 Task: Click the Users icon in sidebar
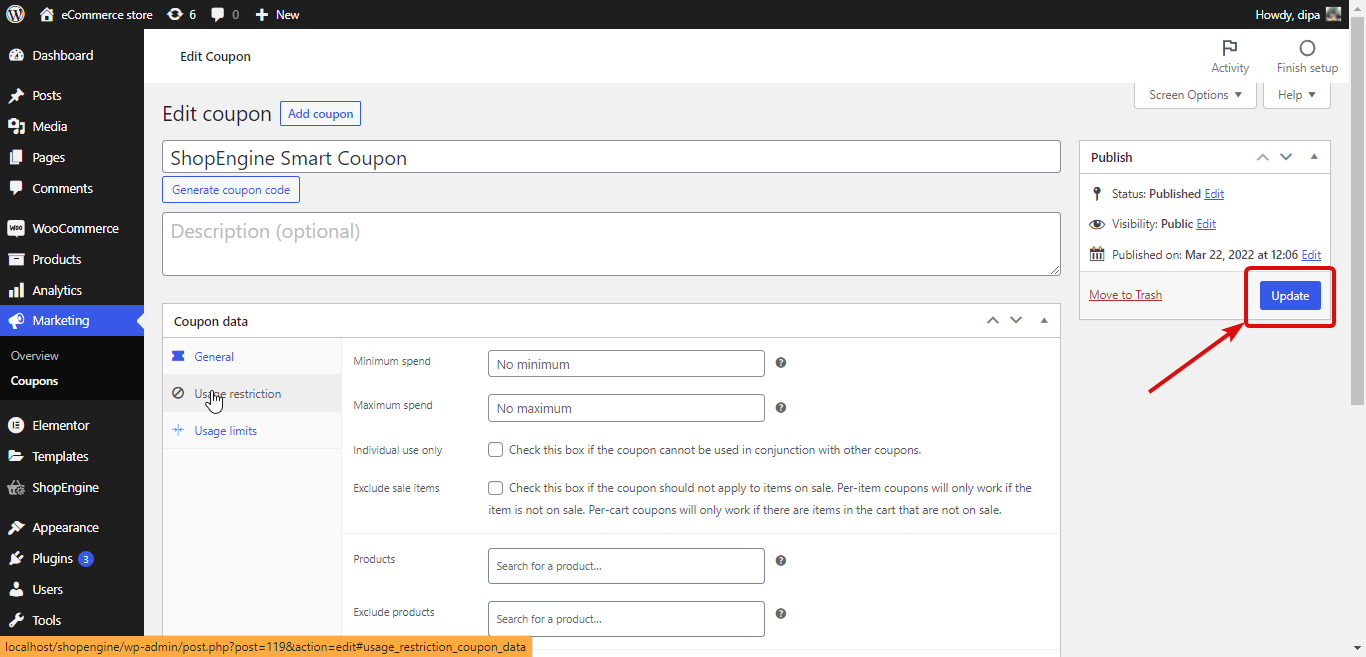16,590
